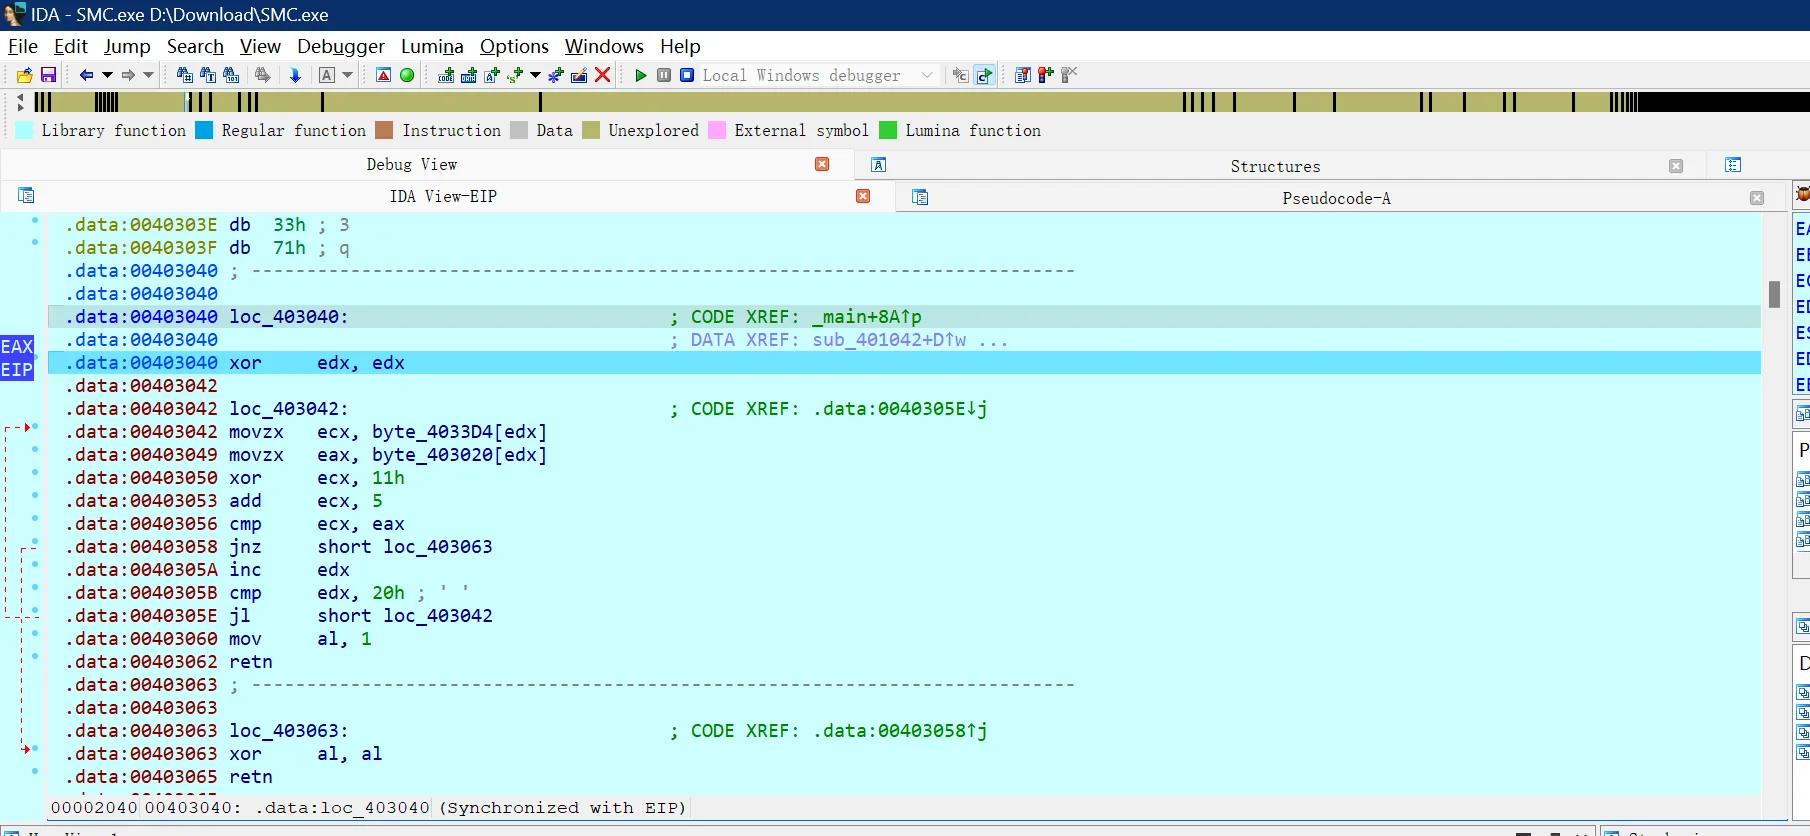Image resolution: width=1810 pixels, height=836 pixels.
Task: Click the green circle toolbar icon
Action: (x=407, y=75)
